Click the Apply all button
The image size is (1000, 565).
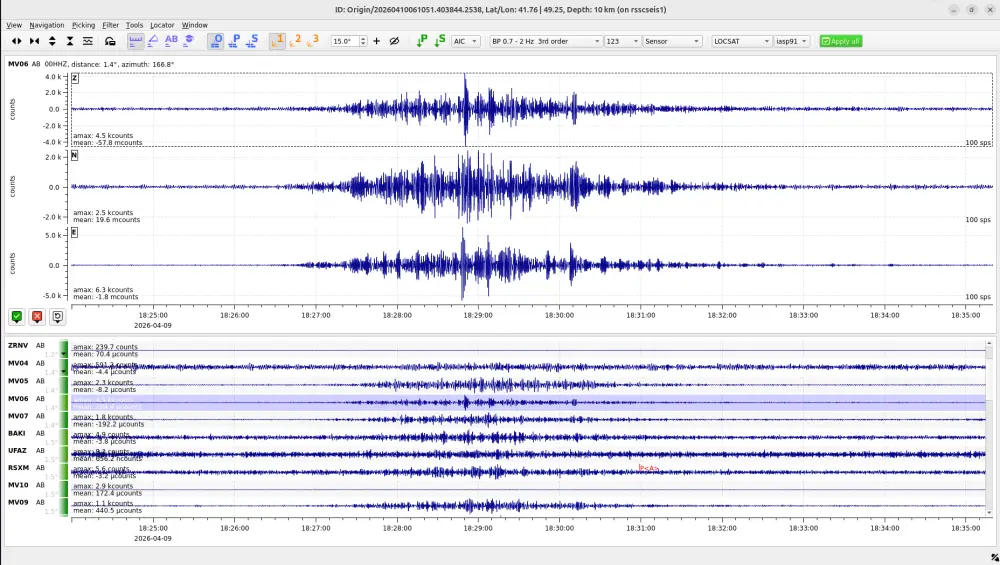coord(840,41)
